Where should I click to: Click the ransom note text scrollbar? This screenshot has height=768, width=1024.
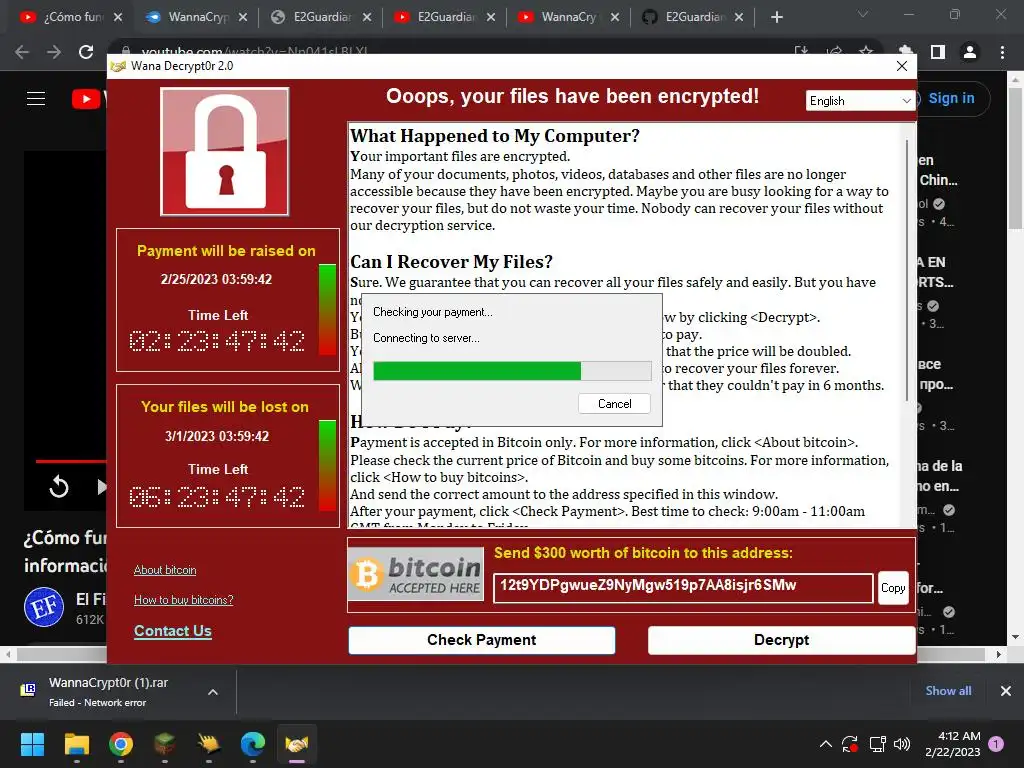(x=906, y=270)
